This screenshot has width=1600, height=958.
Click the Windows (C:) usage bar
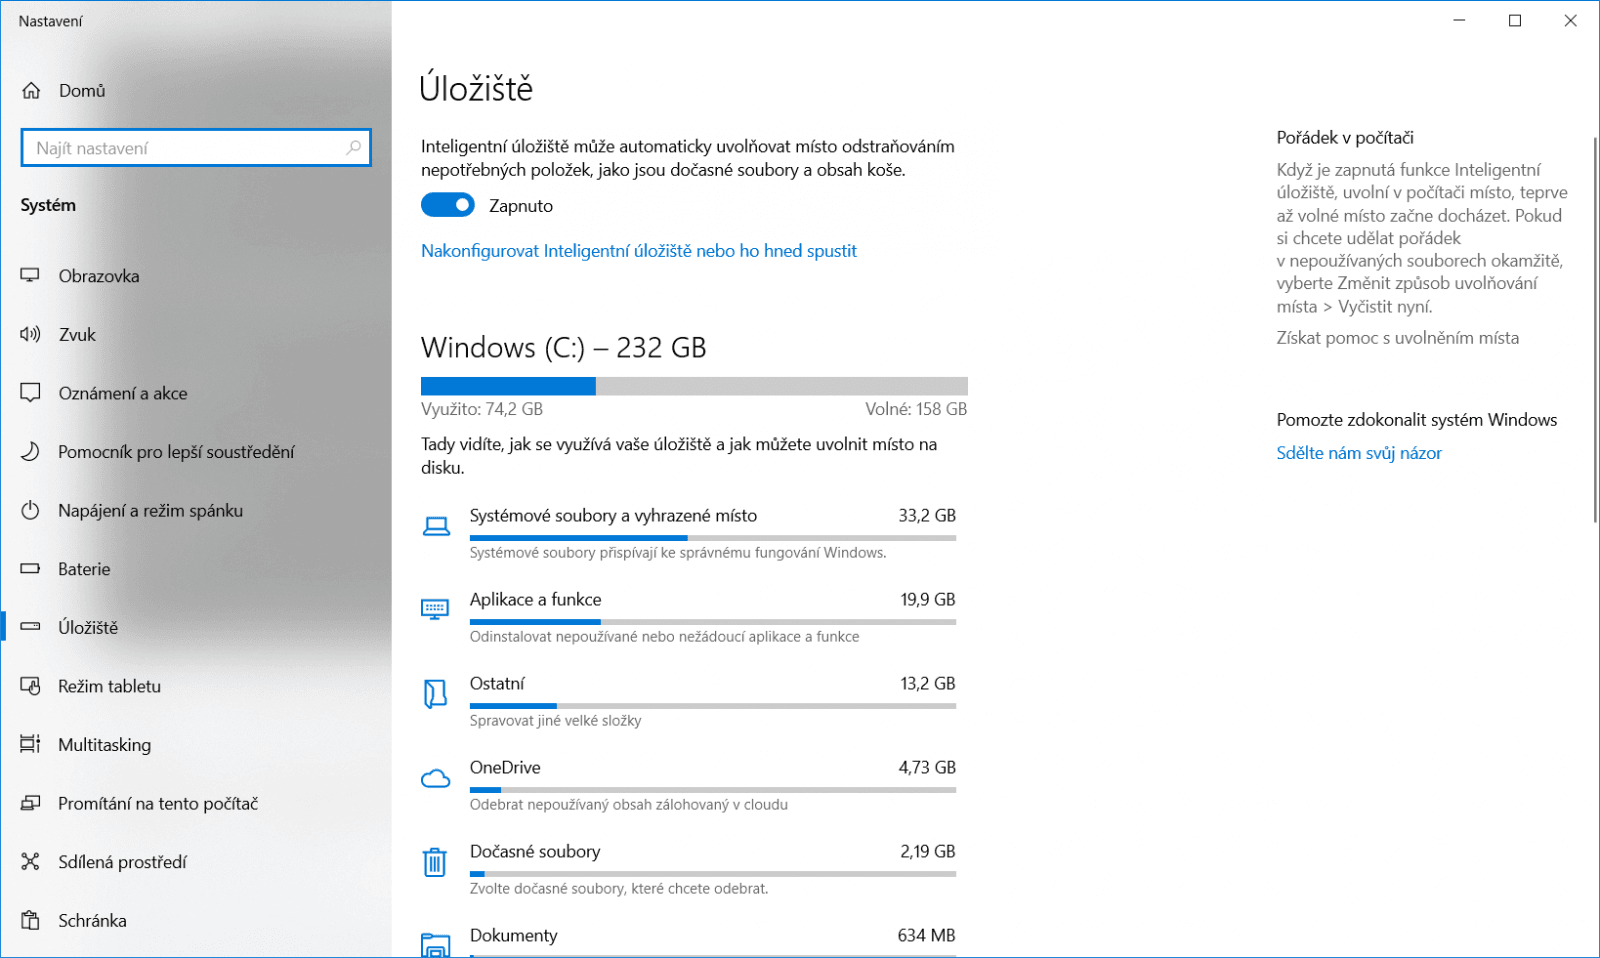coord(693,386)
